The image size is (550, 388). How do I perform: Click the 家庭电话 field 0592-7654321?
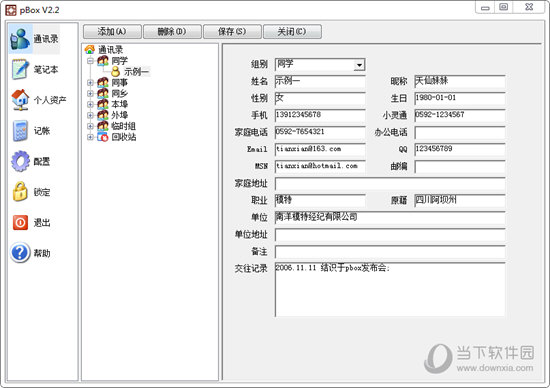[320, 133]
